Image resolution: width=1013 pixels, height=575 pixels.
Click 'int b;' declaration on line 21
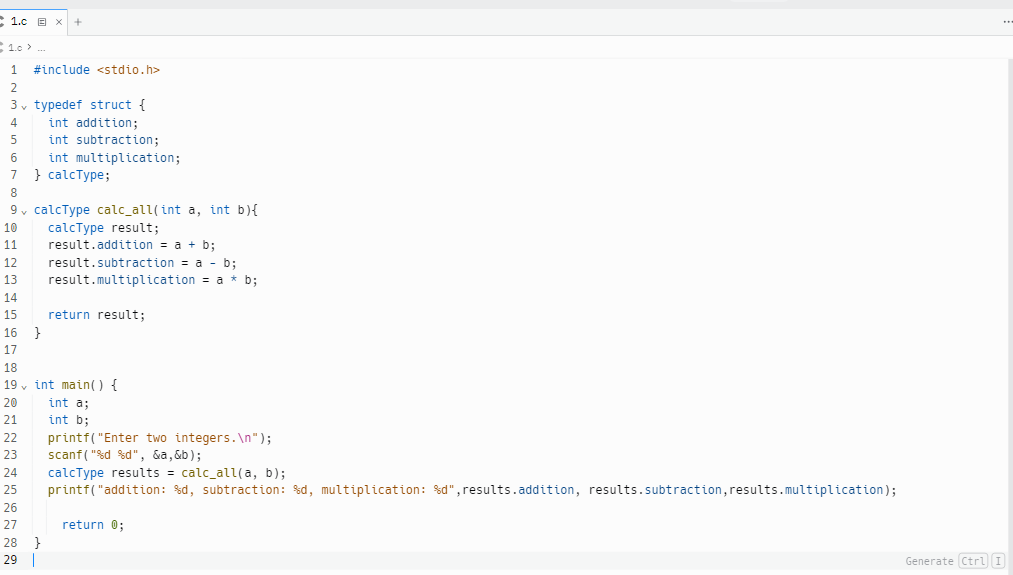(x=68, y=420)
